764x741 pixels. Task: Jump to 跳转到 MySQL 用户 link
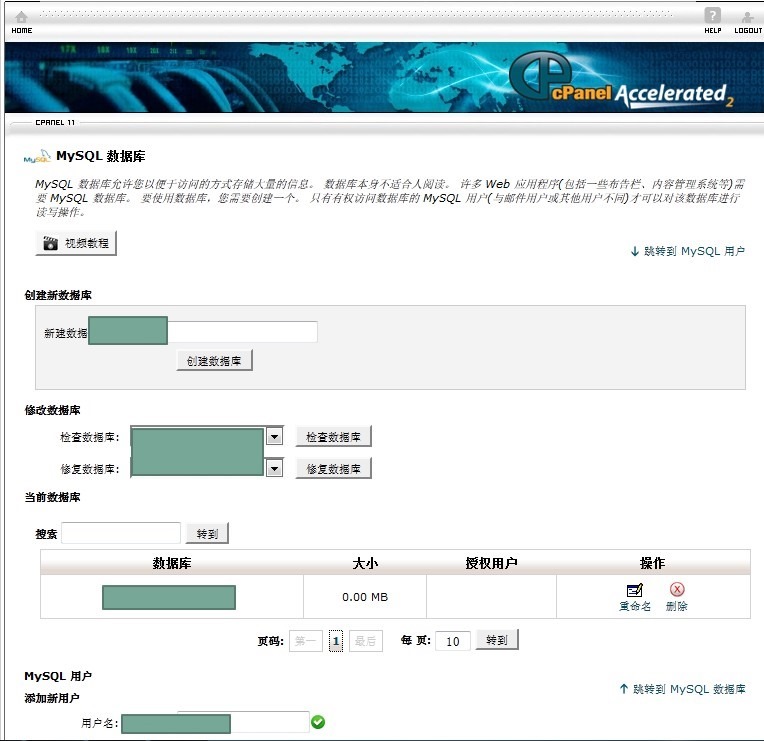click(x=688, y=251)
